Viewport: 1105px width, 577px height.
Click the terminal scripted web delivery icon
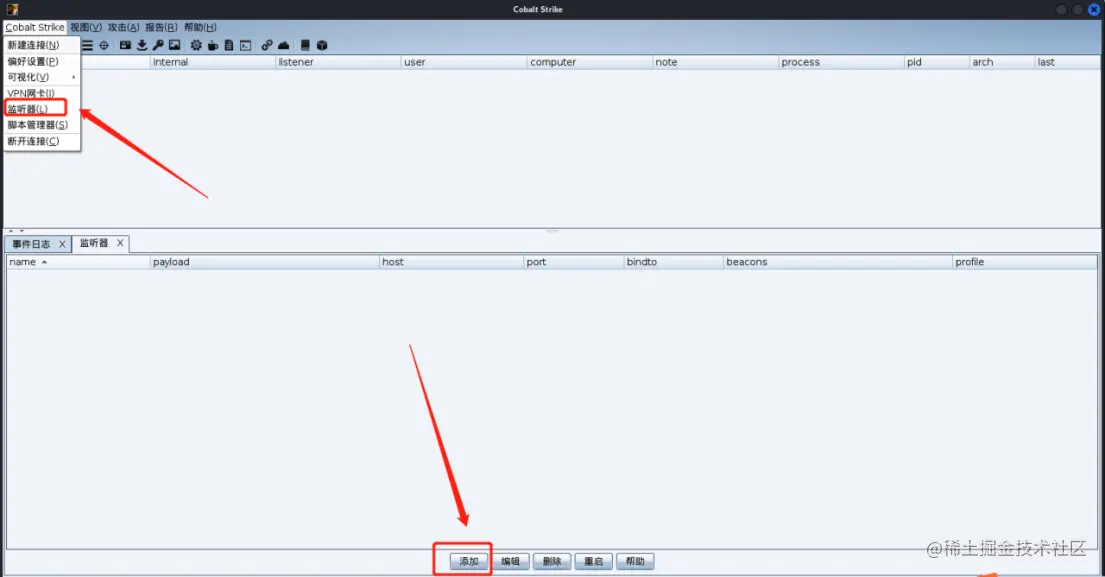click(x=245, y=45)
